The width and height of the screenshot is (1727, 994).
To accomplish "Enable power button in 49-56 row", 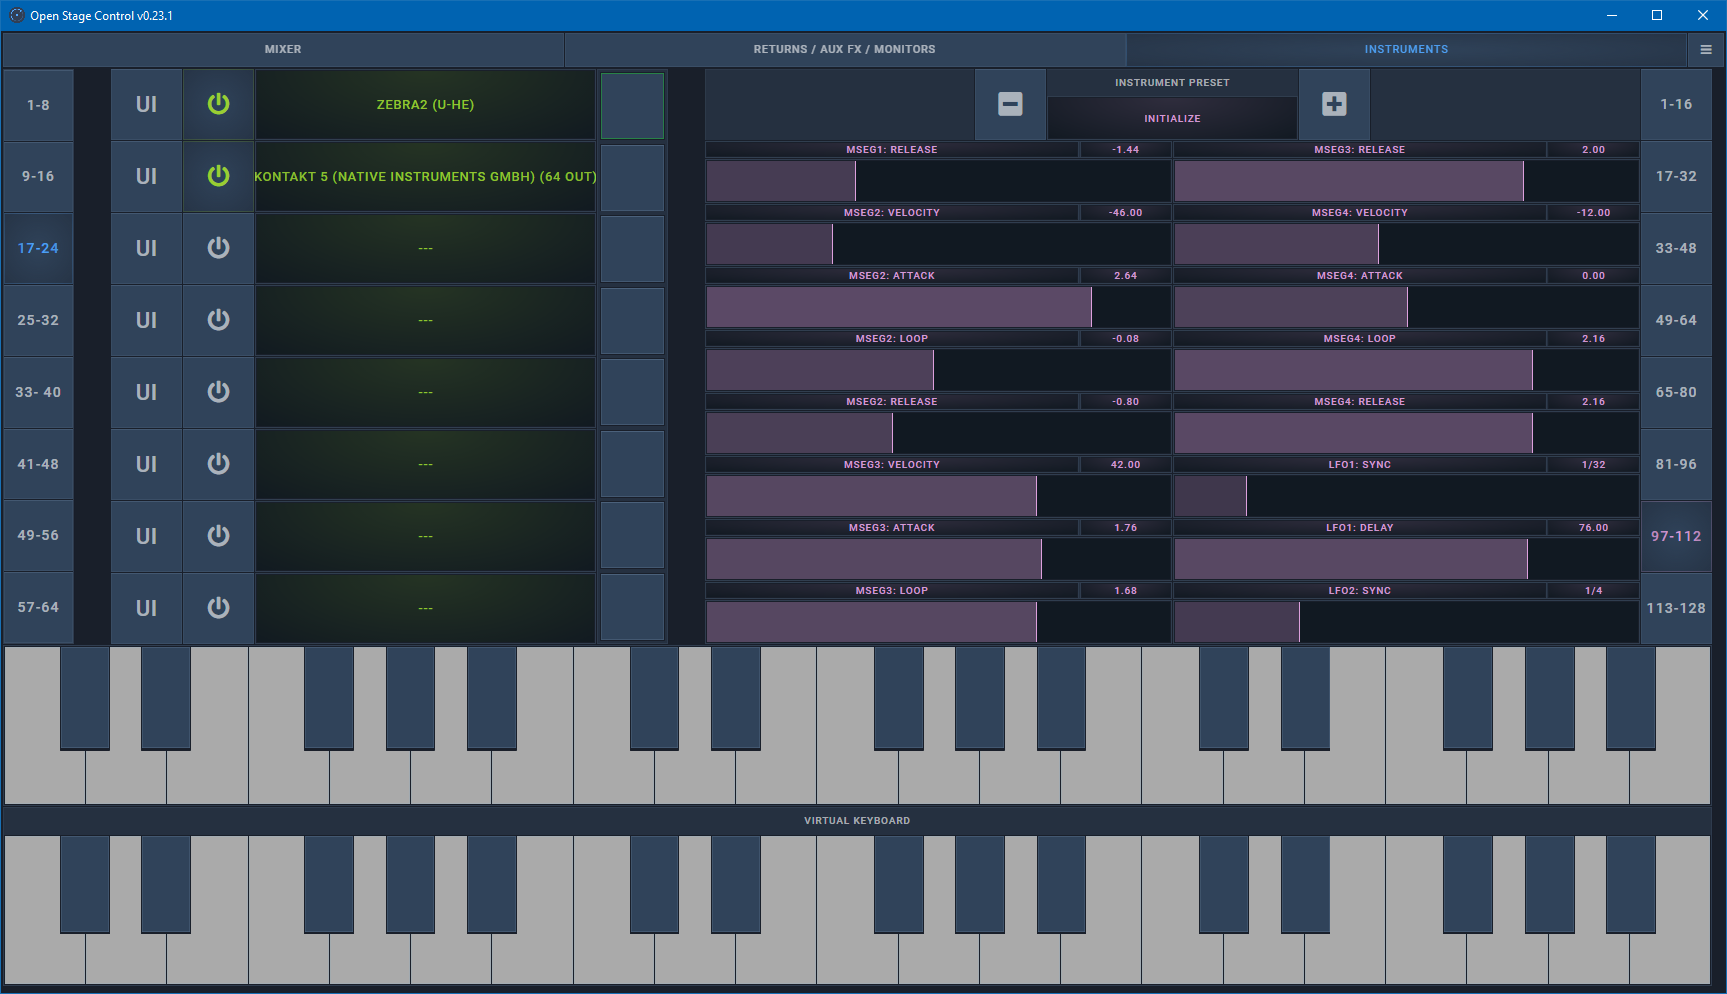I will (218, 536).
